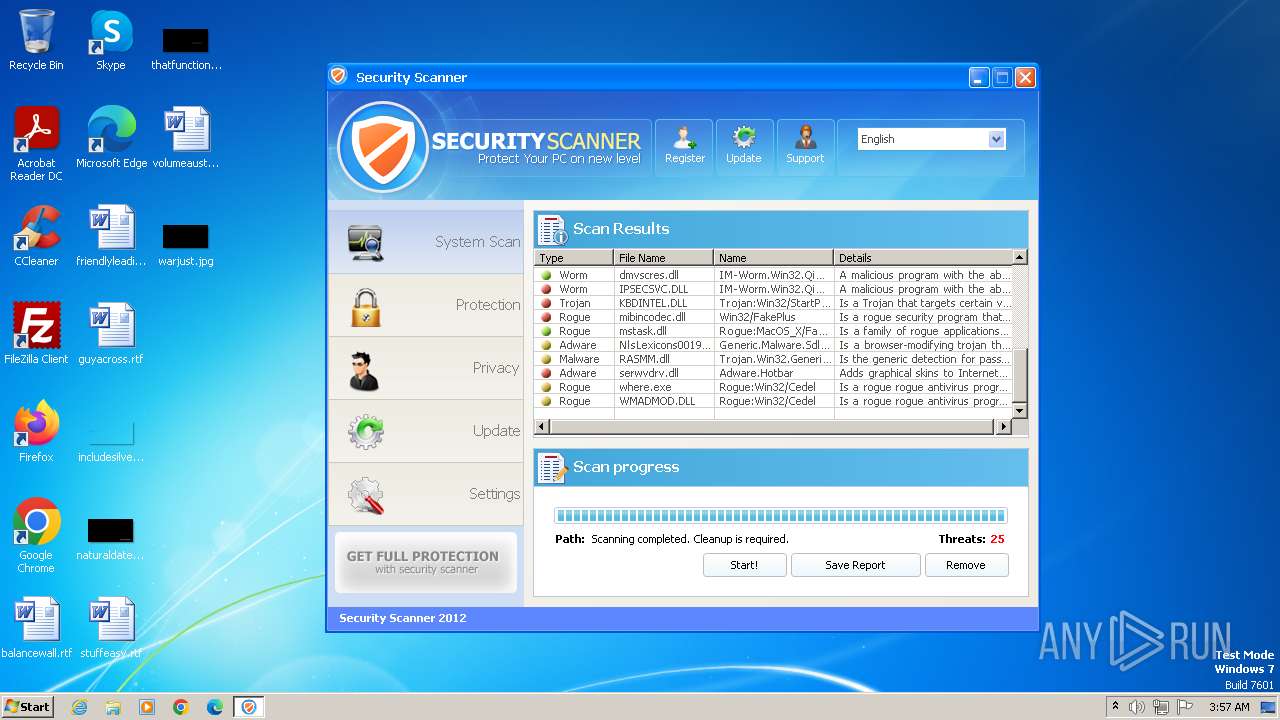Click the Windows Start button

coord(28,706)
